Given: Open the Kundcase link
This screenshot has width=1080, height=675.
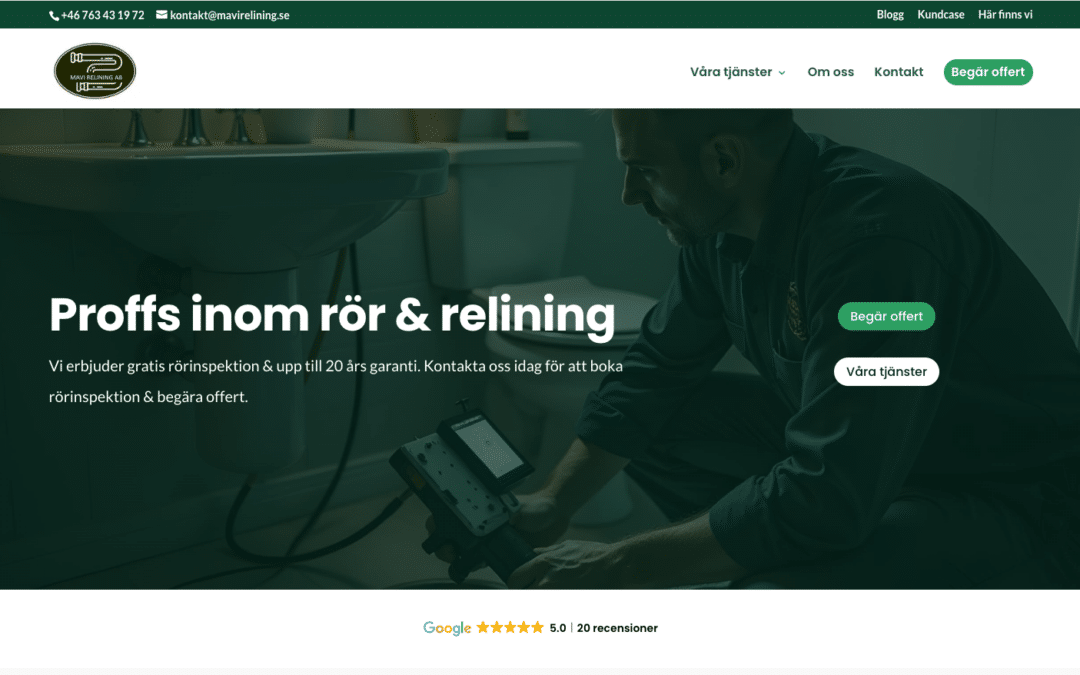Looking at the screenshot, I should click(940, 14).
